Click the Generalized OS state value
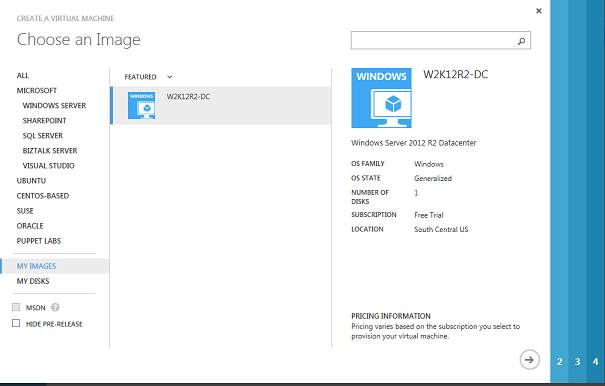Viewport: 605px width, 386px height. click(433, 179)
